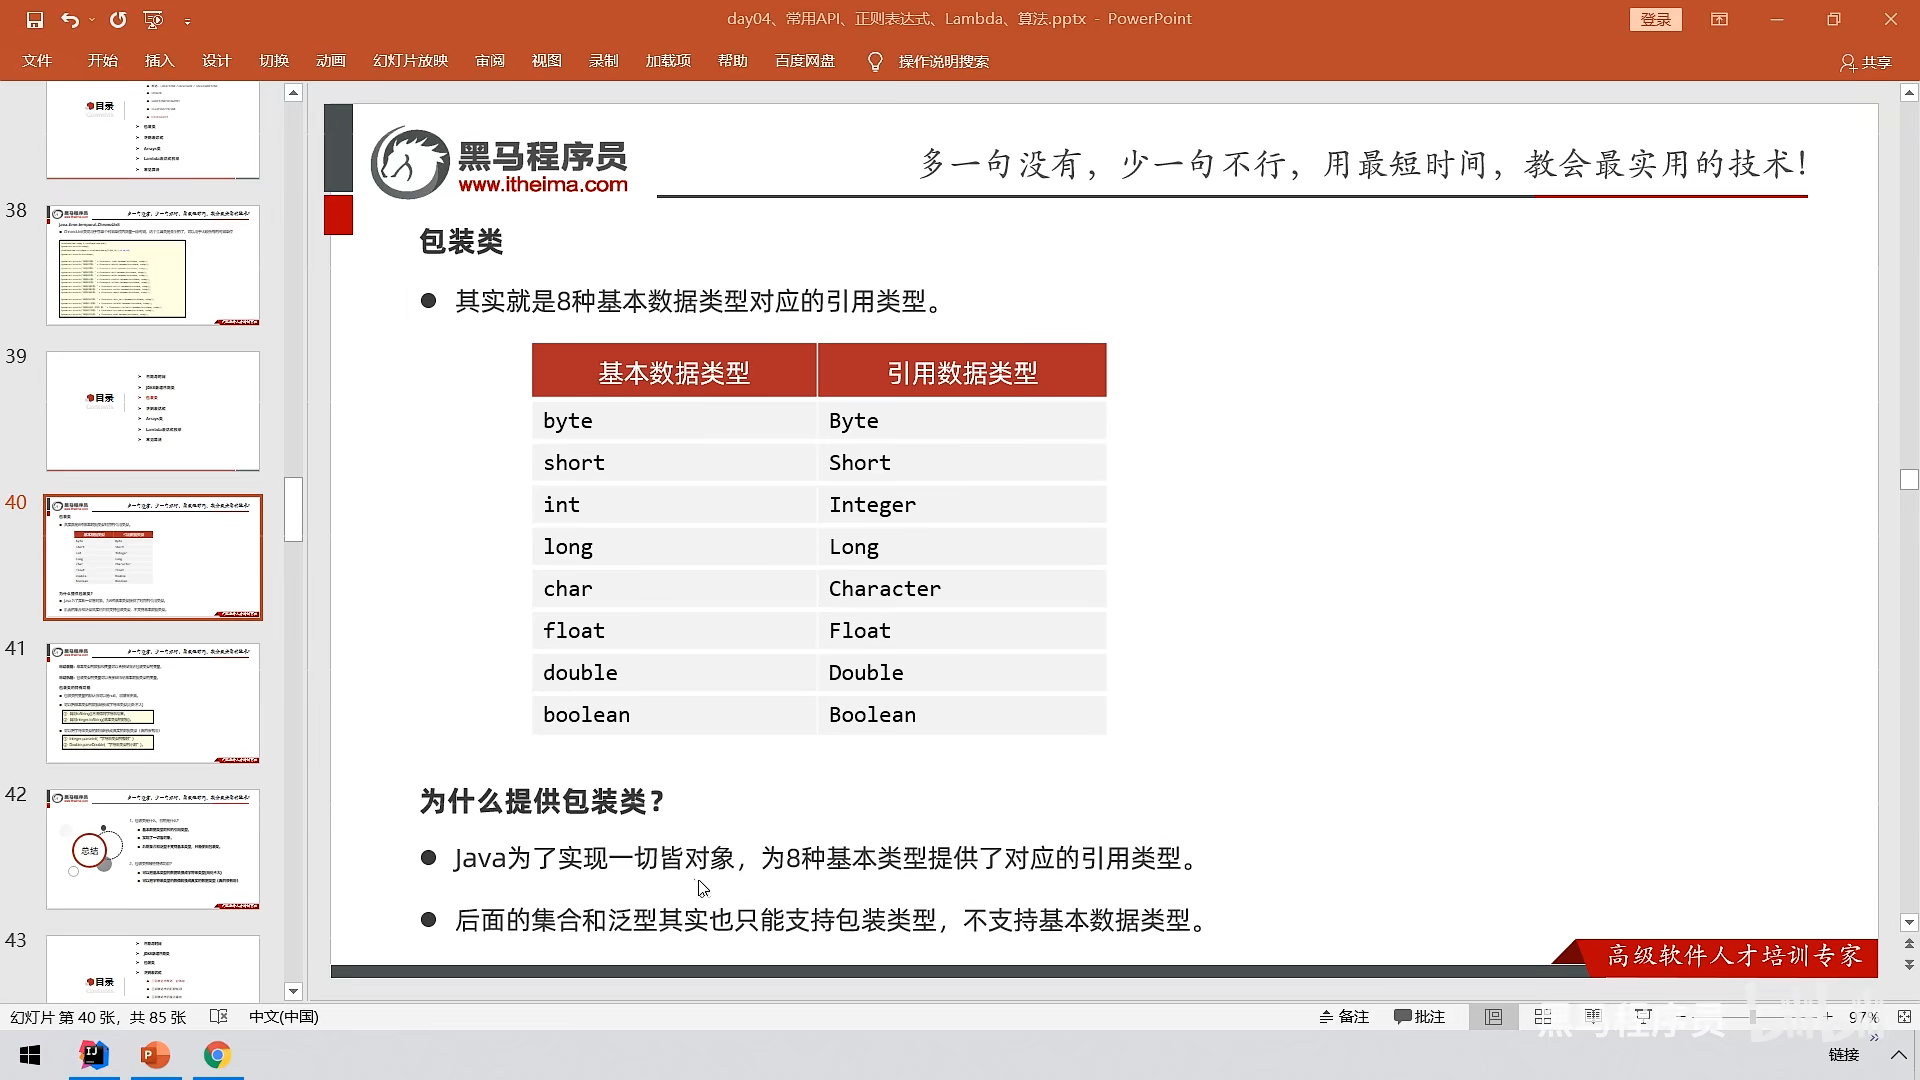The image size is (1920, 1080).
Task: Toggle the Comments (批注) pane
Action: pos(1419,1016)
